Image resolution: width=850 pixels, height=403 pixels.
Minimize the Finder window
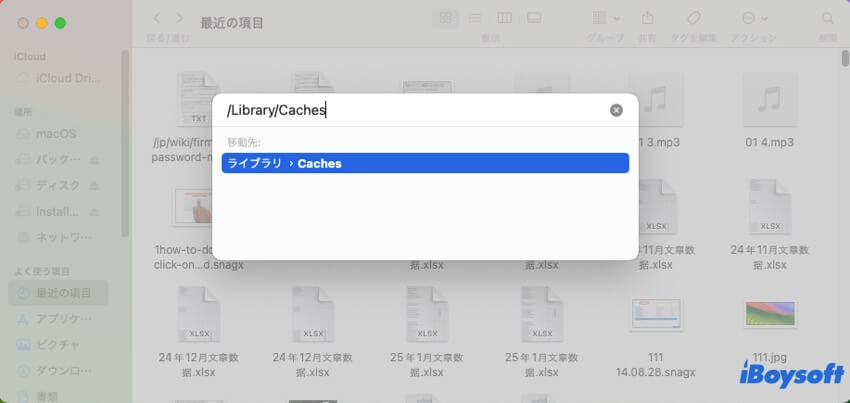pos(42,23)
